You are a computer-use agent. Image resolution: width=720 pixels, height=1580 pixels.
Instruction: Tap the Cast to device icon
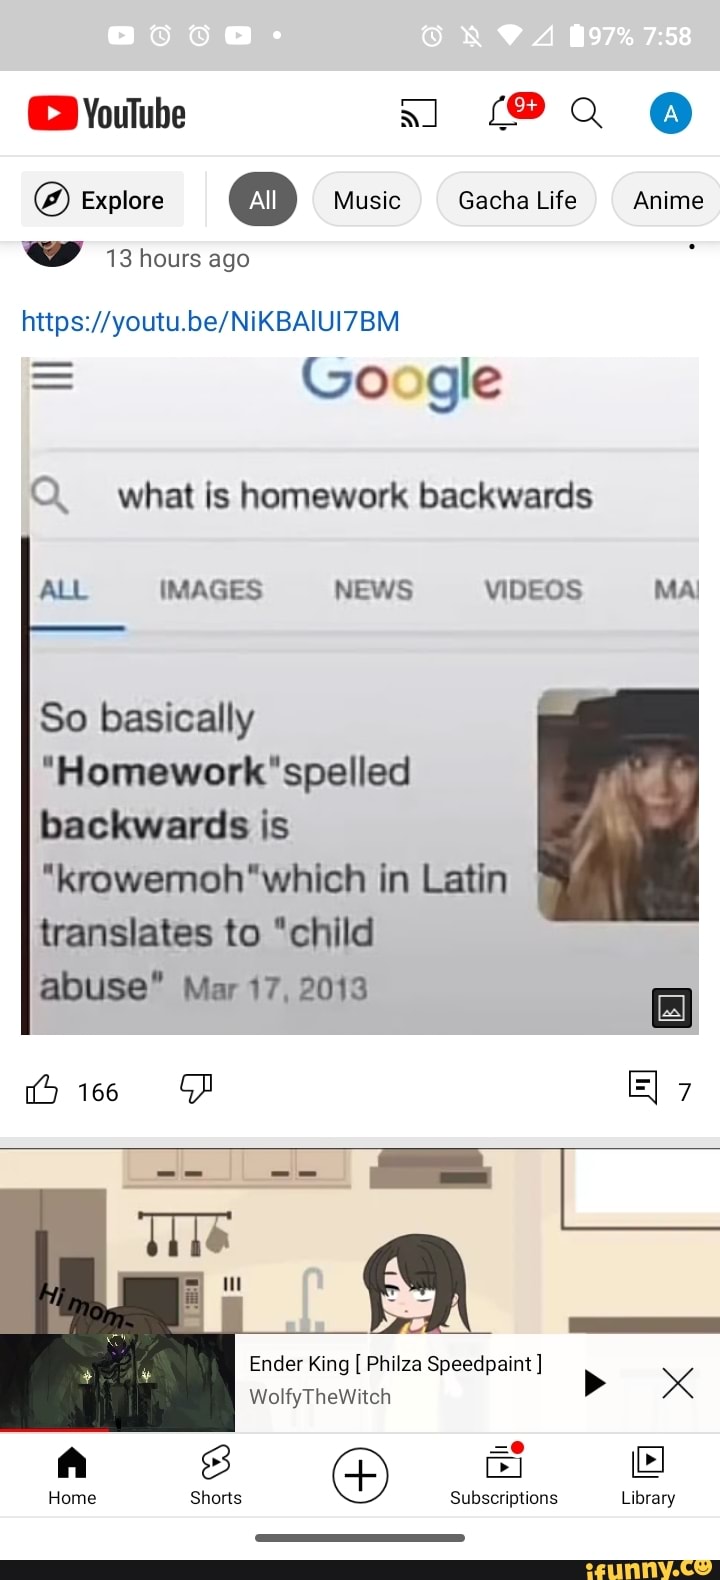418,114
